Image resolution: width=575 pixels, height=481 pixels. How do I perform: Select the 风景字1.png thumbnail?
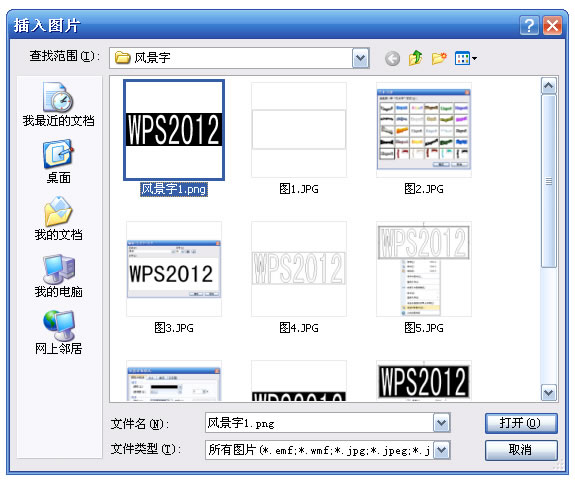tap(174, 130)
